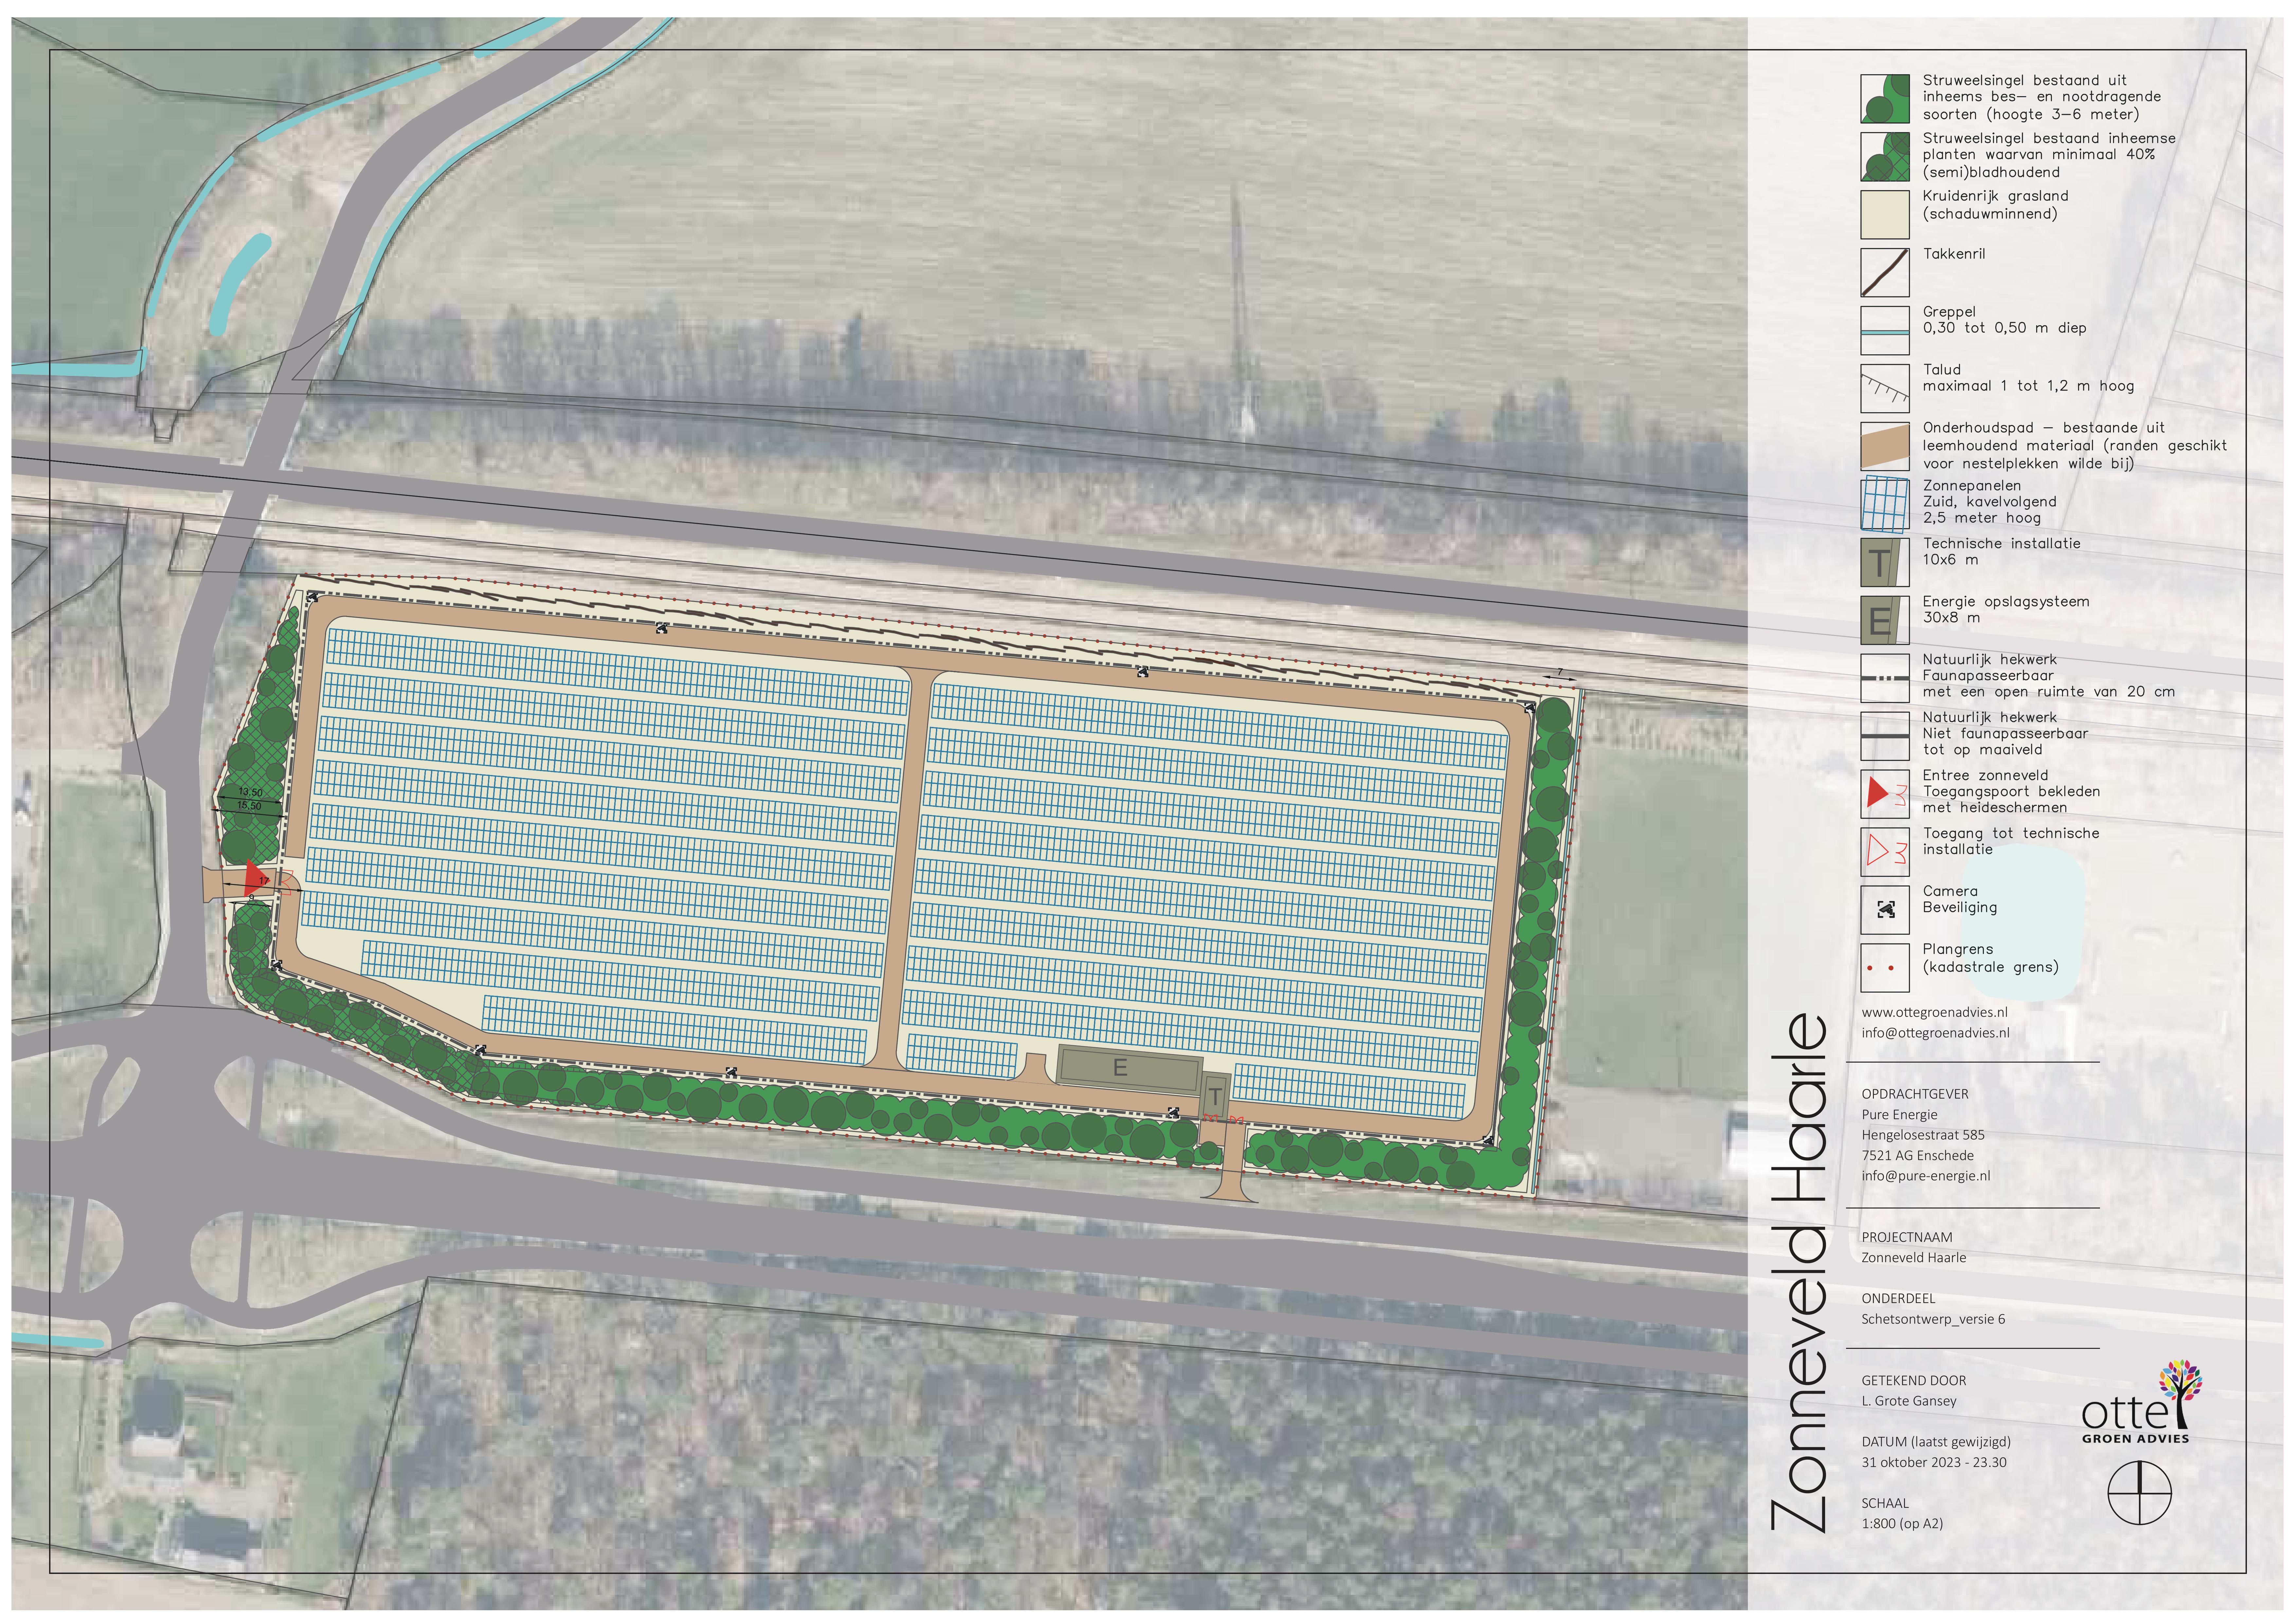This screenshot has width=2296, height=1623.
Task: Select the DATUM (laatst gewijzigd) heading
Action: click(x=1936, y=1442)
